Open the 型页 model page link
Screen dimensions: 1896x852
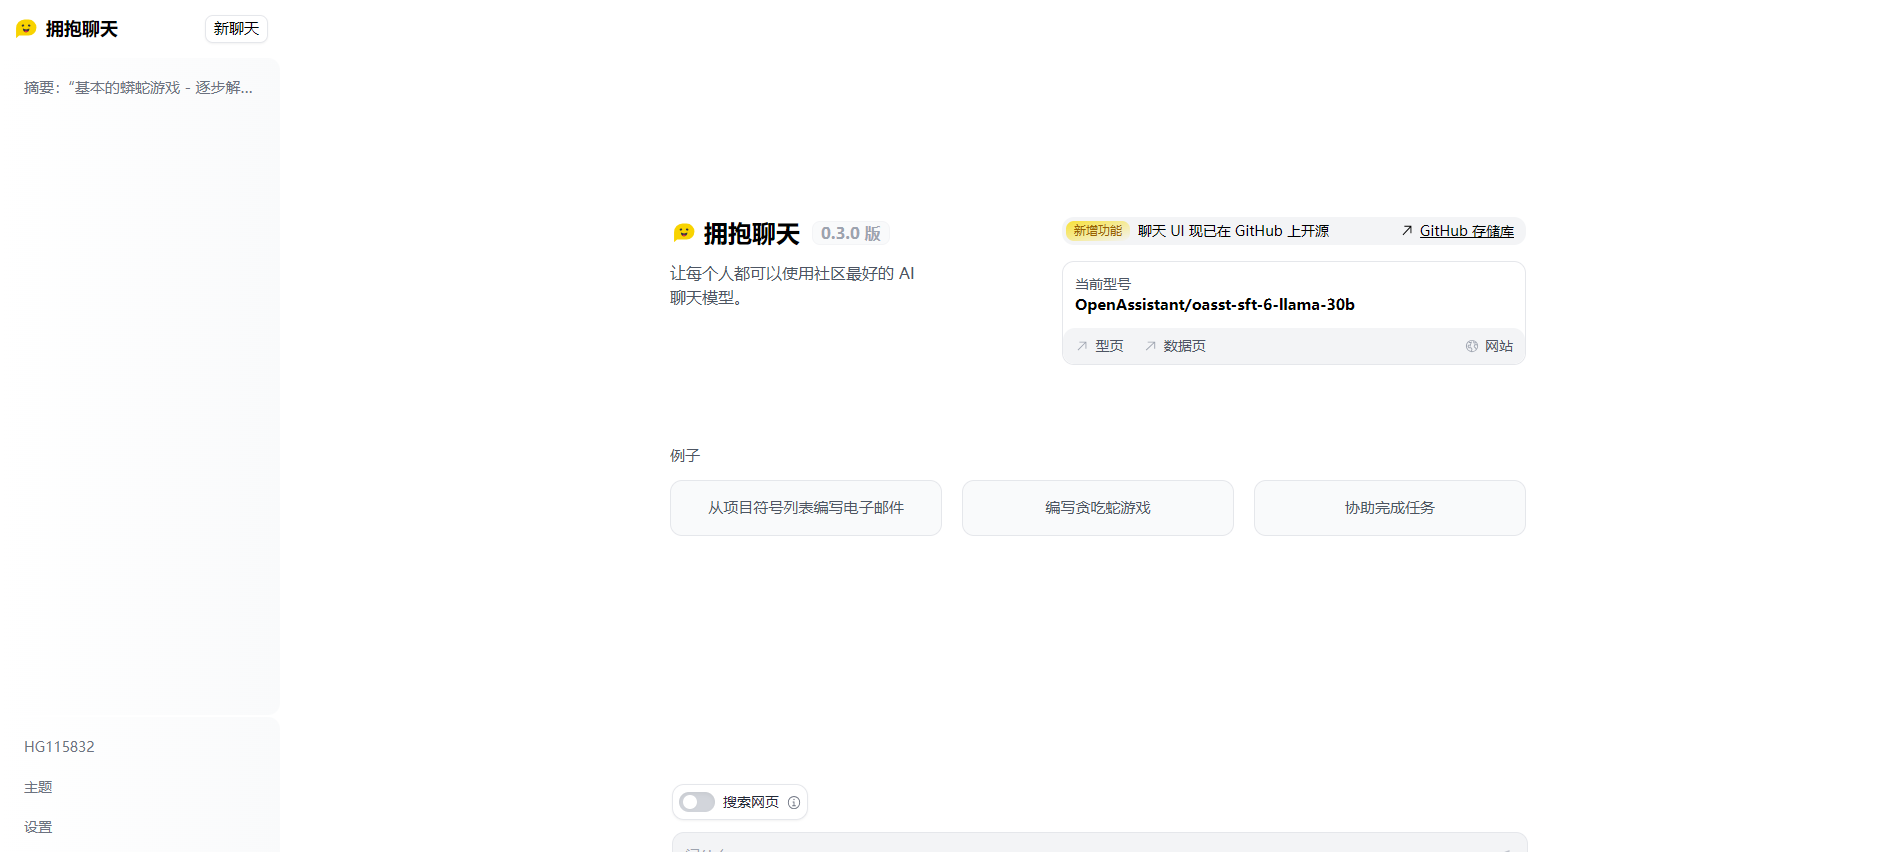pyautogui.click(x=1109, y=346)
